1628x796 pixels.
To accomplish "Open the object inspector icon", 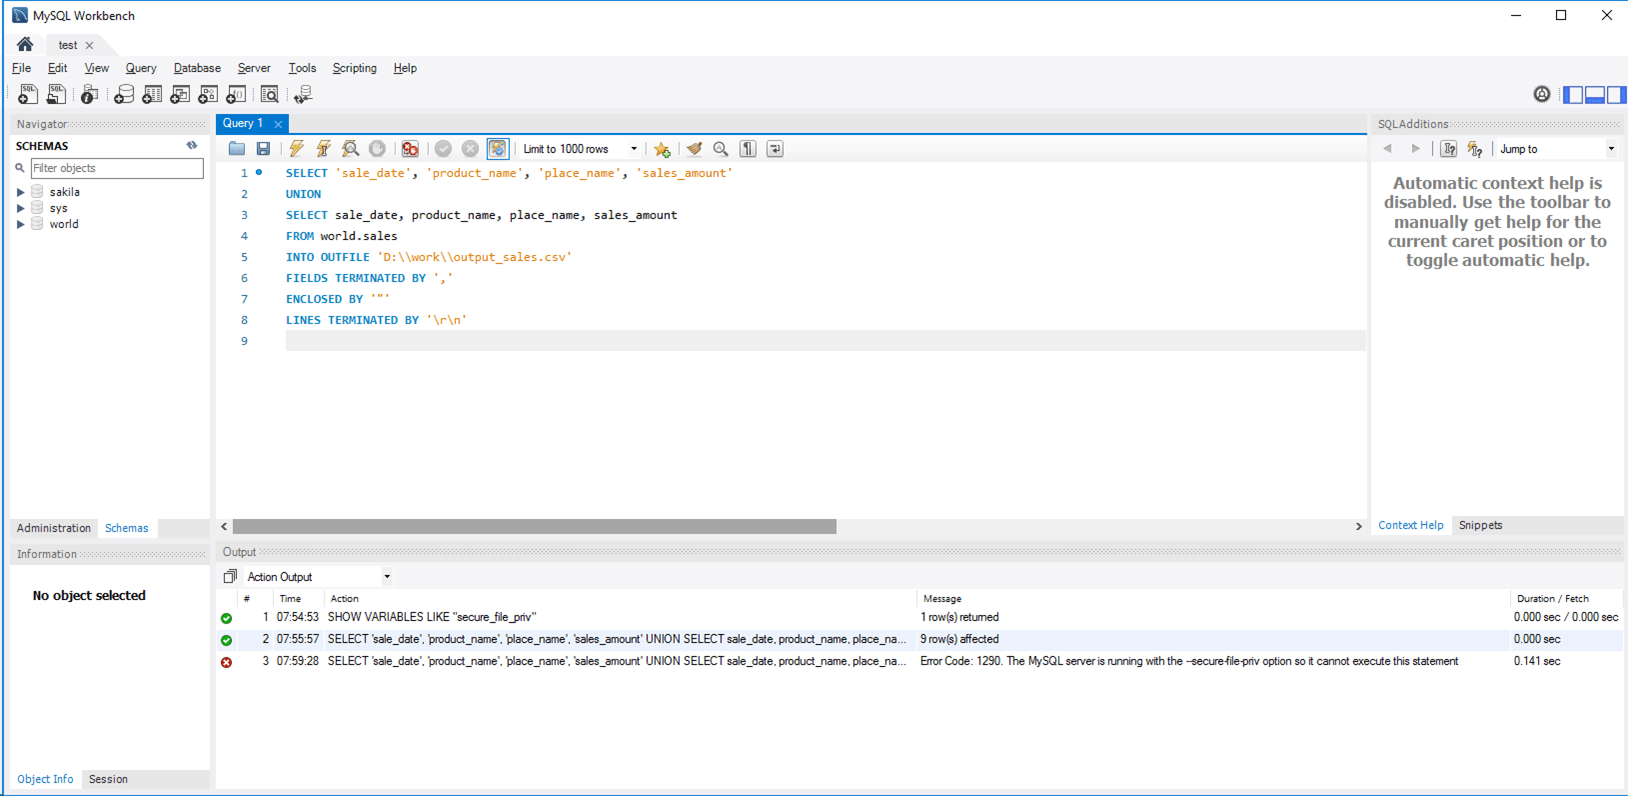I will coord(89,94).
